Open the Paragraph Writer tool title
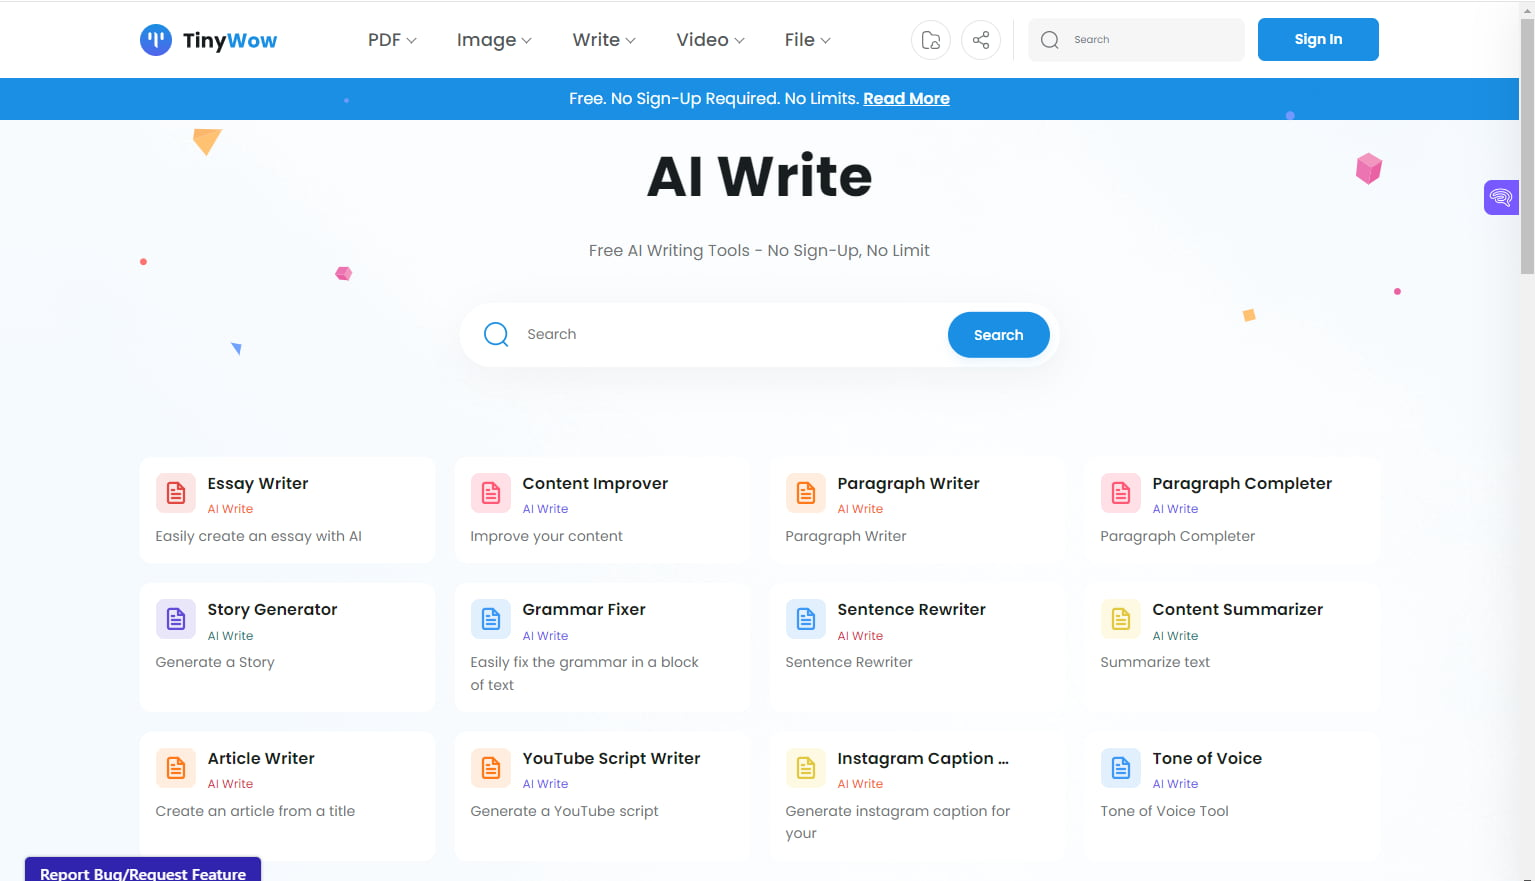 point(908,483)
